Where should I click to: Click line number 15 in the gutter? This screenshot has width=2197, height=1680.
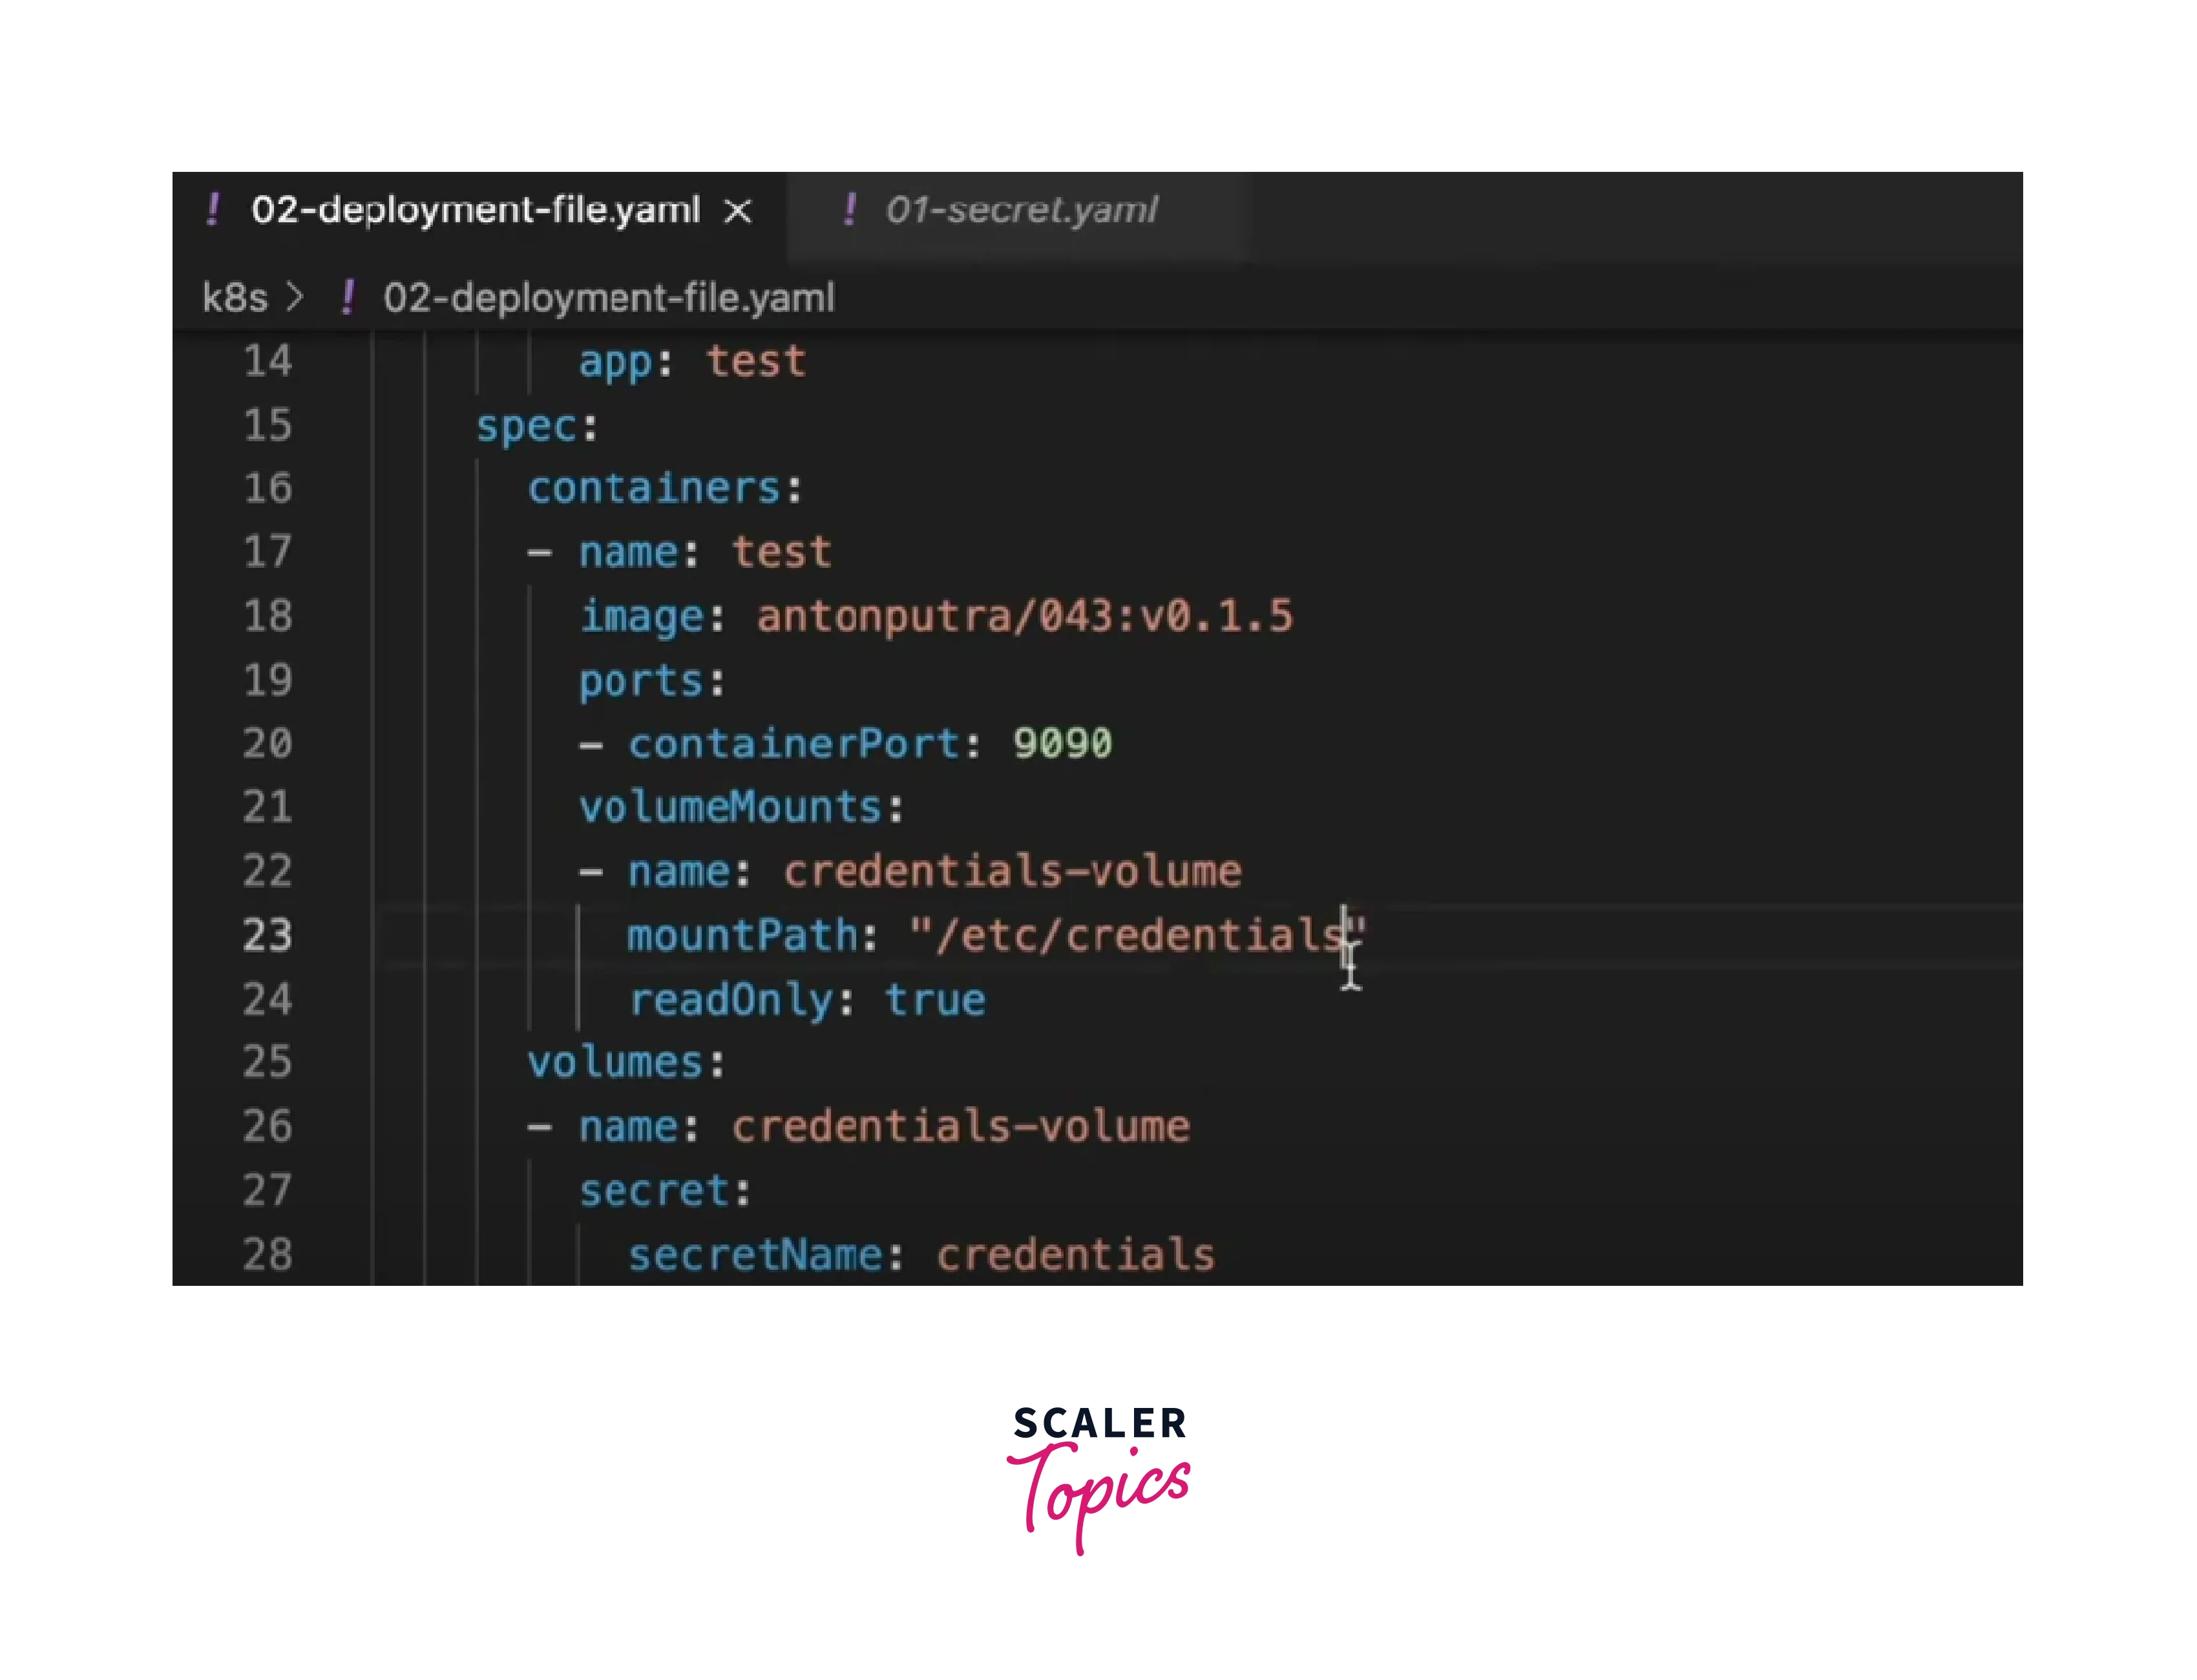tap(267, 426)
